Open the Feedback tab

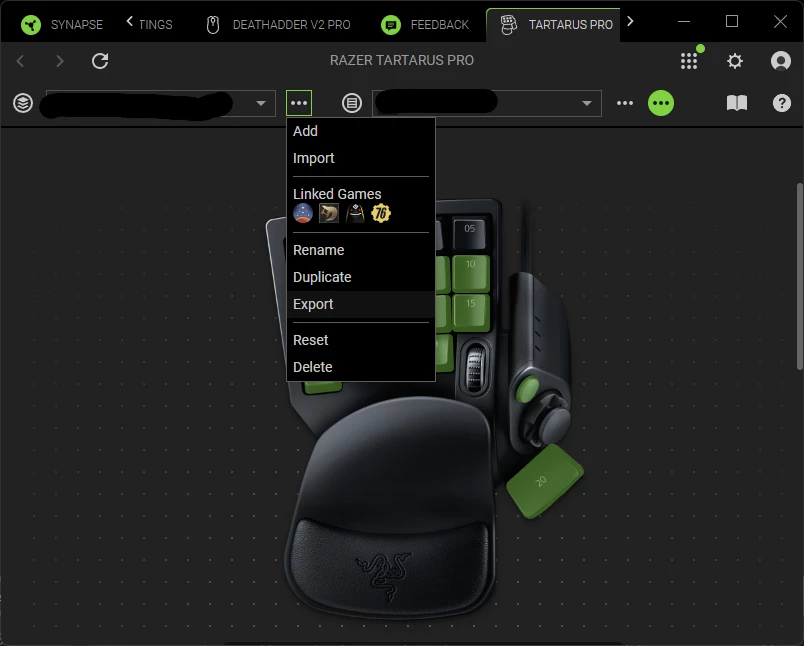(425, 24)
